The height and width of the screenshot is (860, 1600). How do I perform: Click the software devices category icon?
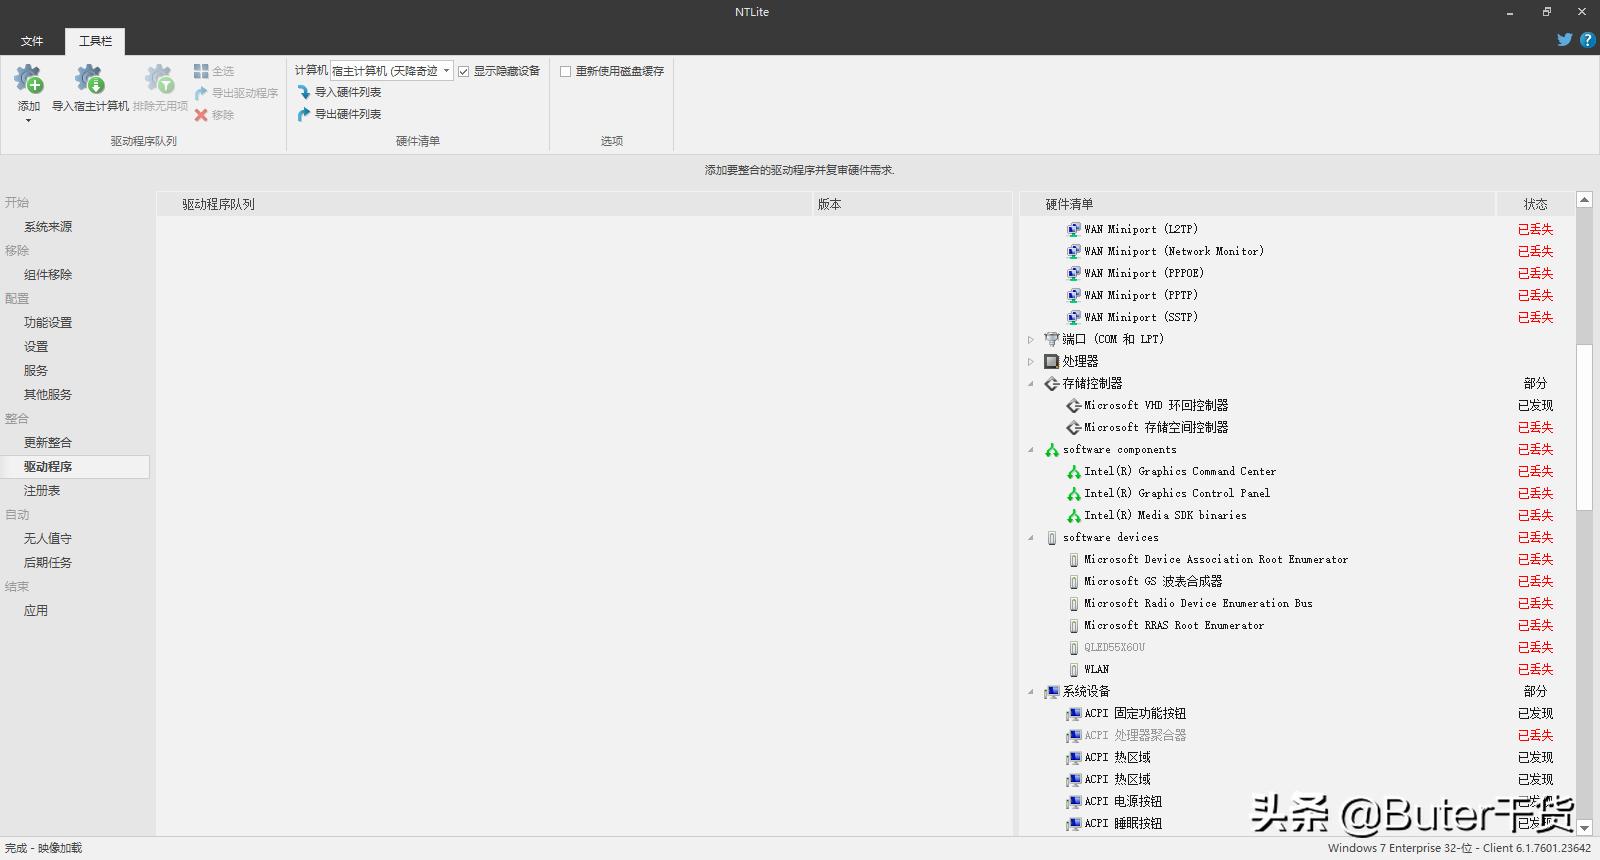point(1052,537)
